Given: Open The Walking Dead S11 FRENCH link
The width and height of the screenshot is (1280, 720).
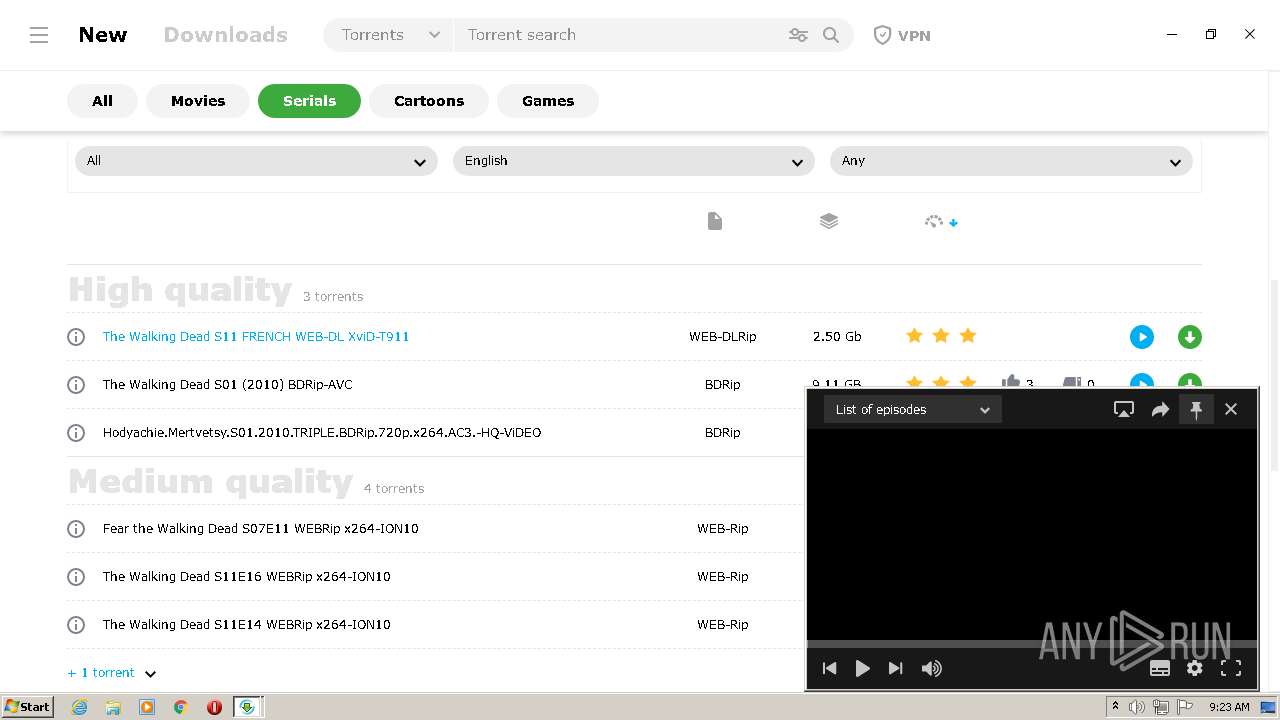Looking at the screenshot, I should coord(256,337).
